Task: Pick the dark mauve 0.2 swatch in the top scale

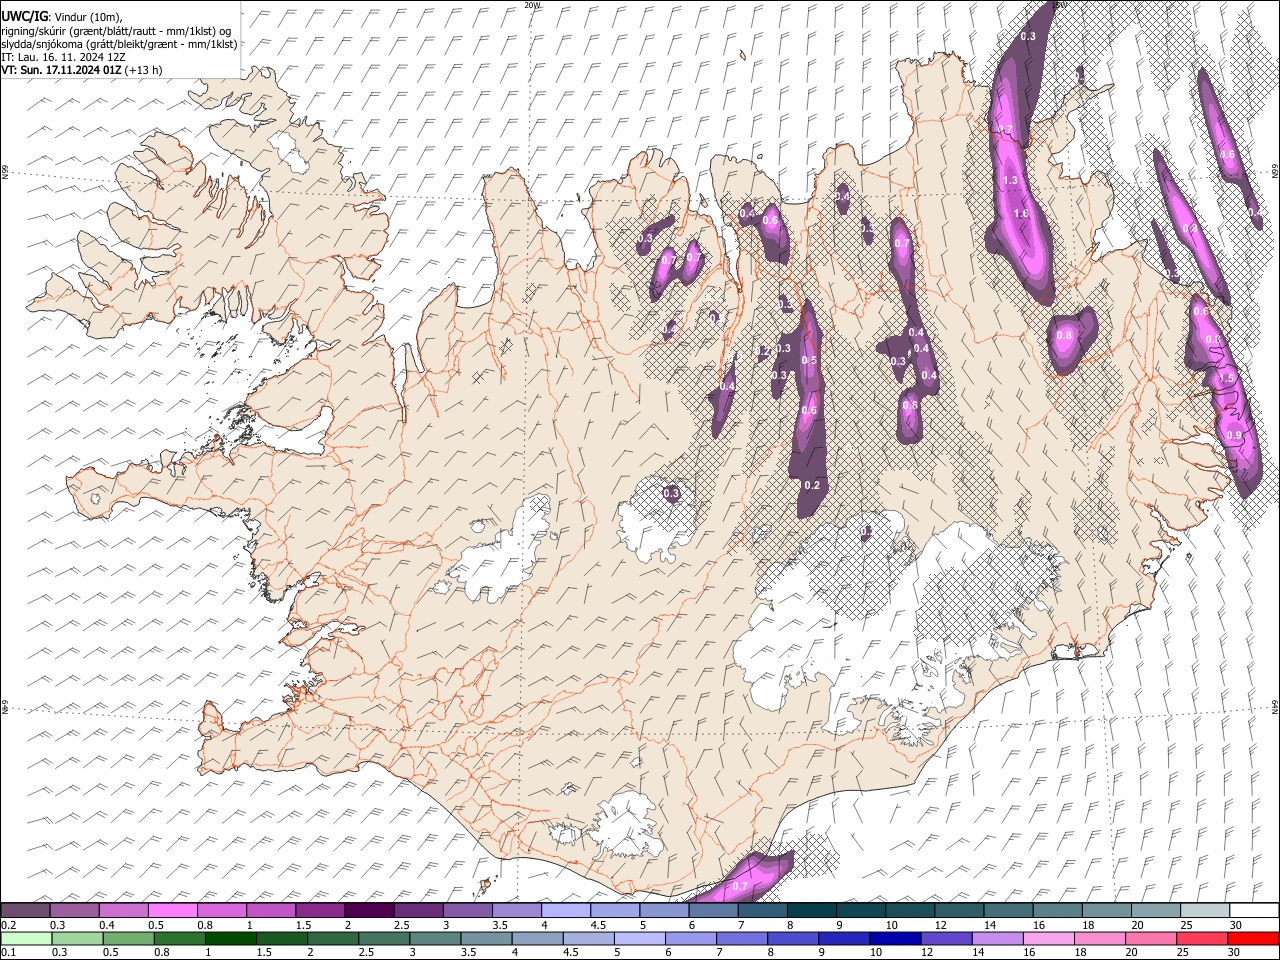Action: [25, 910]
